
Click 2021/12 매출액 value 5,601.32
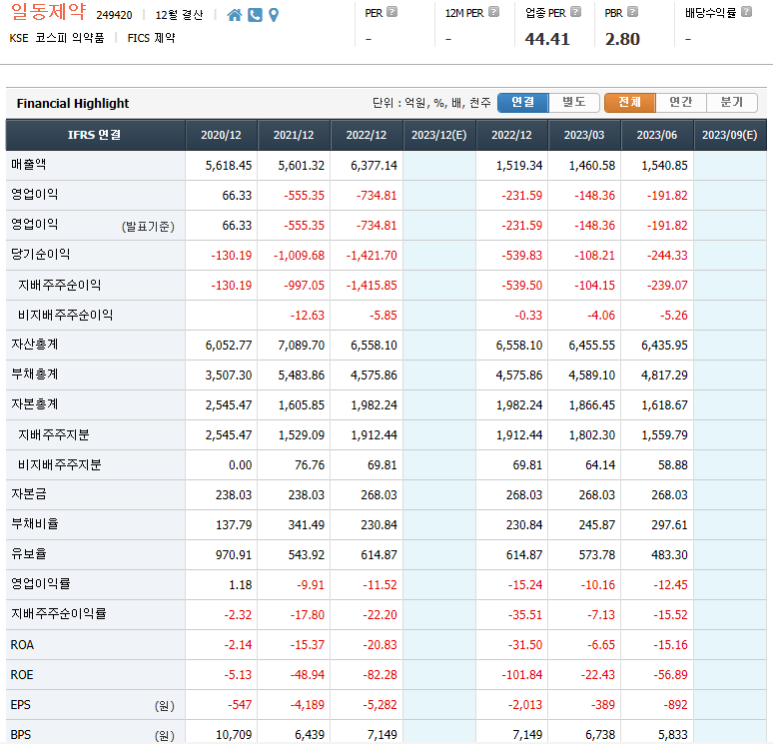point(301,166)
